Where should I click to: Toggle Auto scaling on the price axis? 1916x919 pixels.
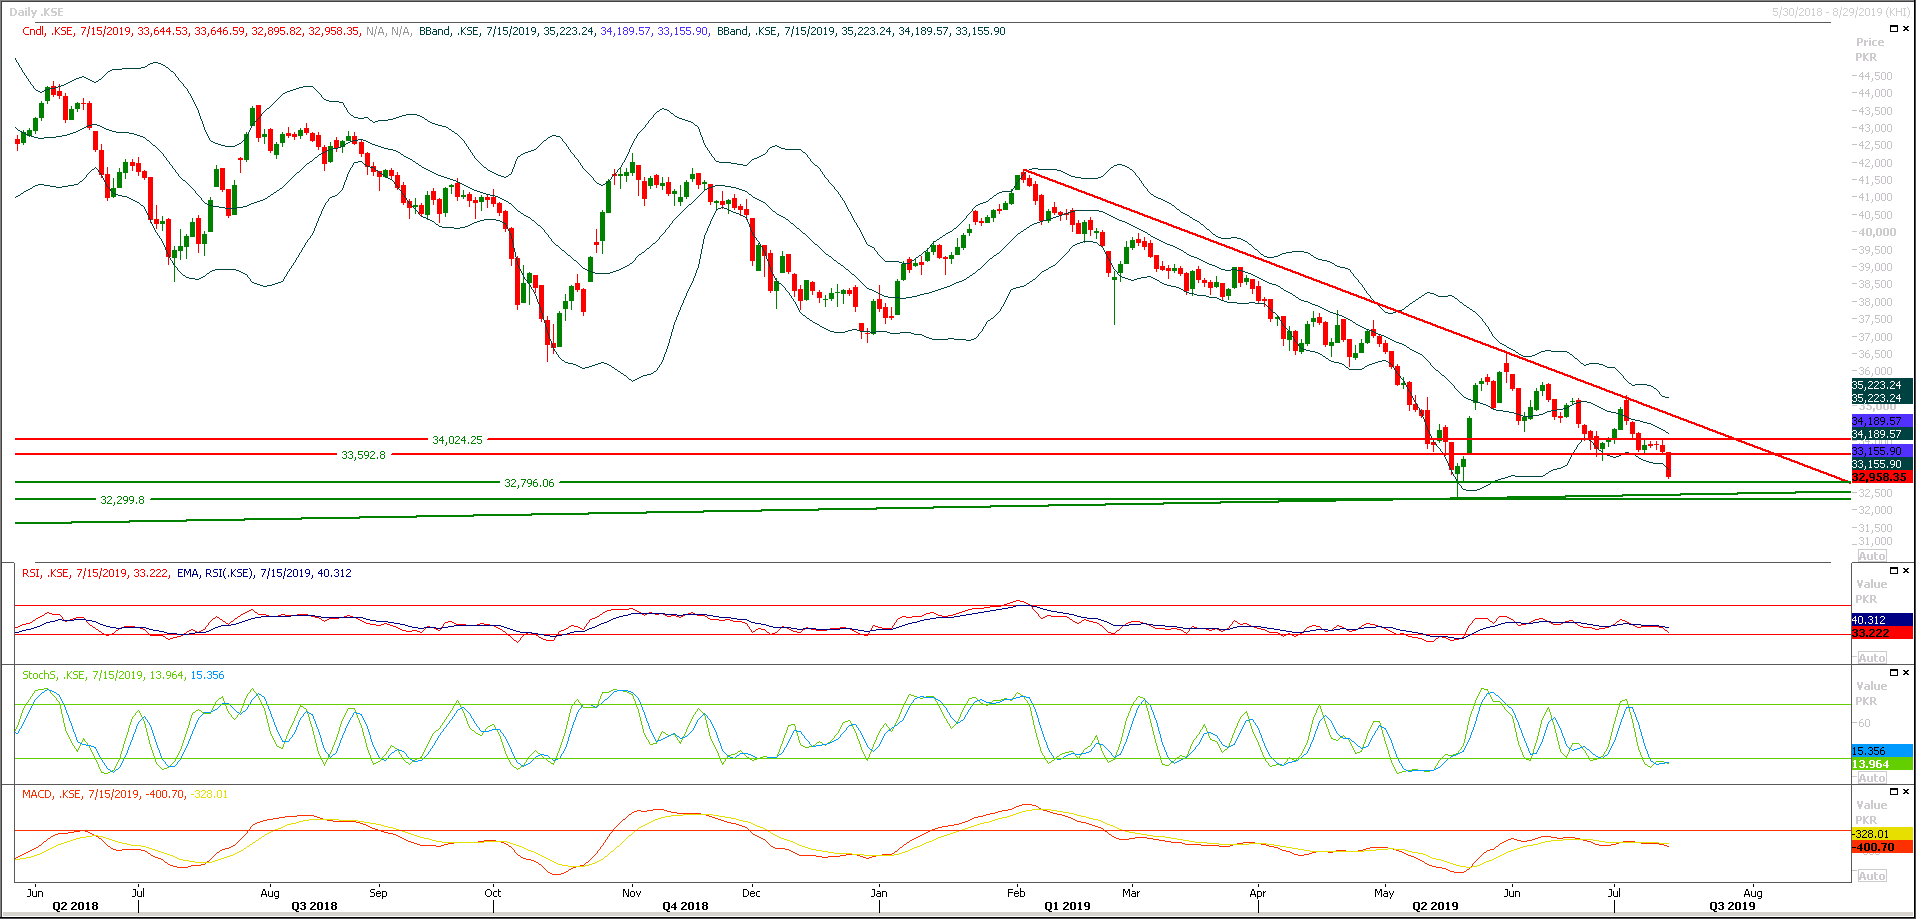tap(1872, 556)
